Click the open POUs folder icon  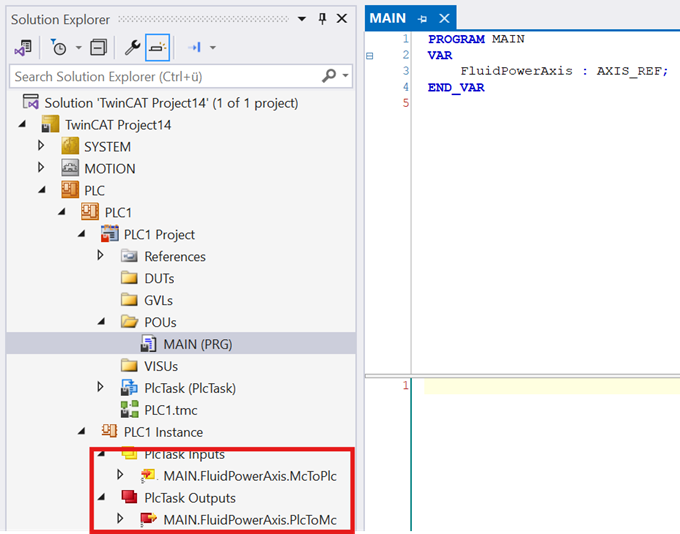click(x=129, y=322)
